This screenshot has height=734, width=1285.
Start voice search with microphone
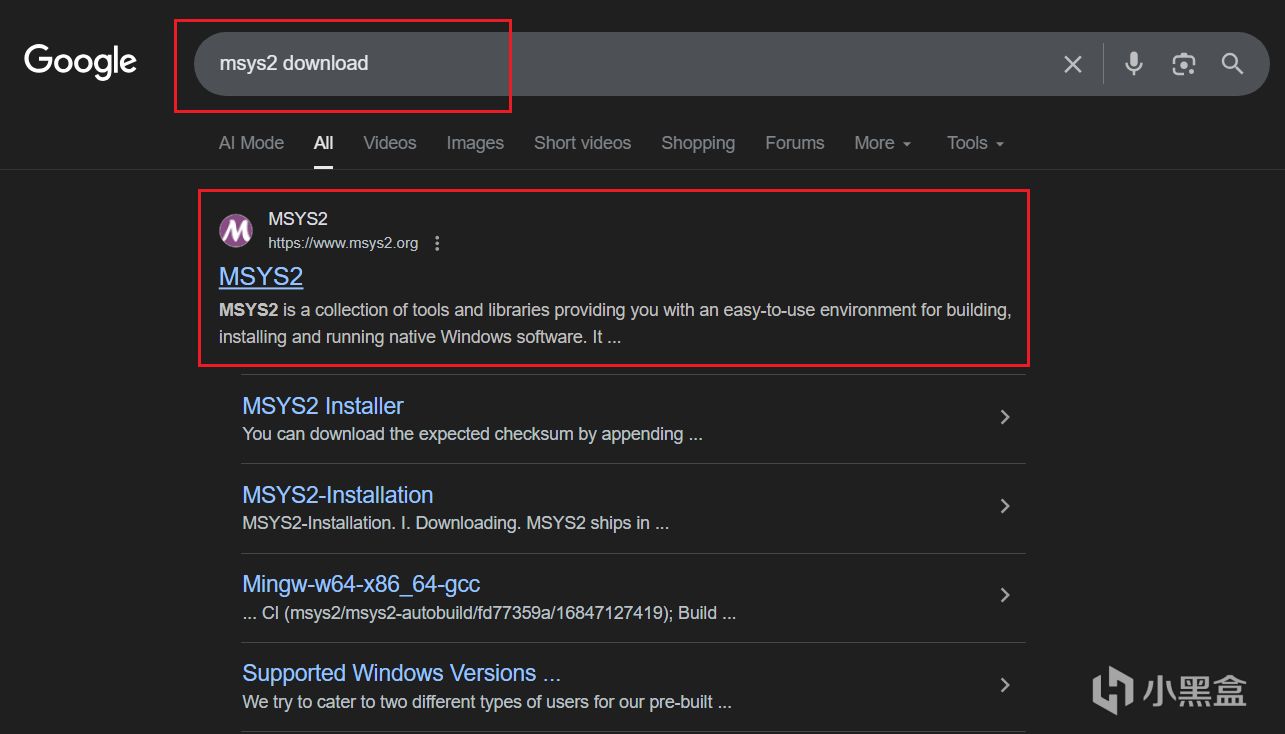tap(1133, 64)
